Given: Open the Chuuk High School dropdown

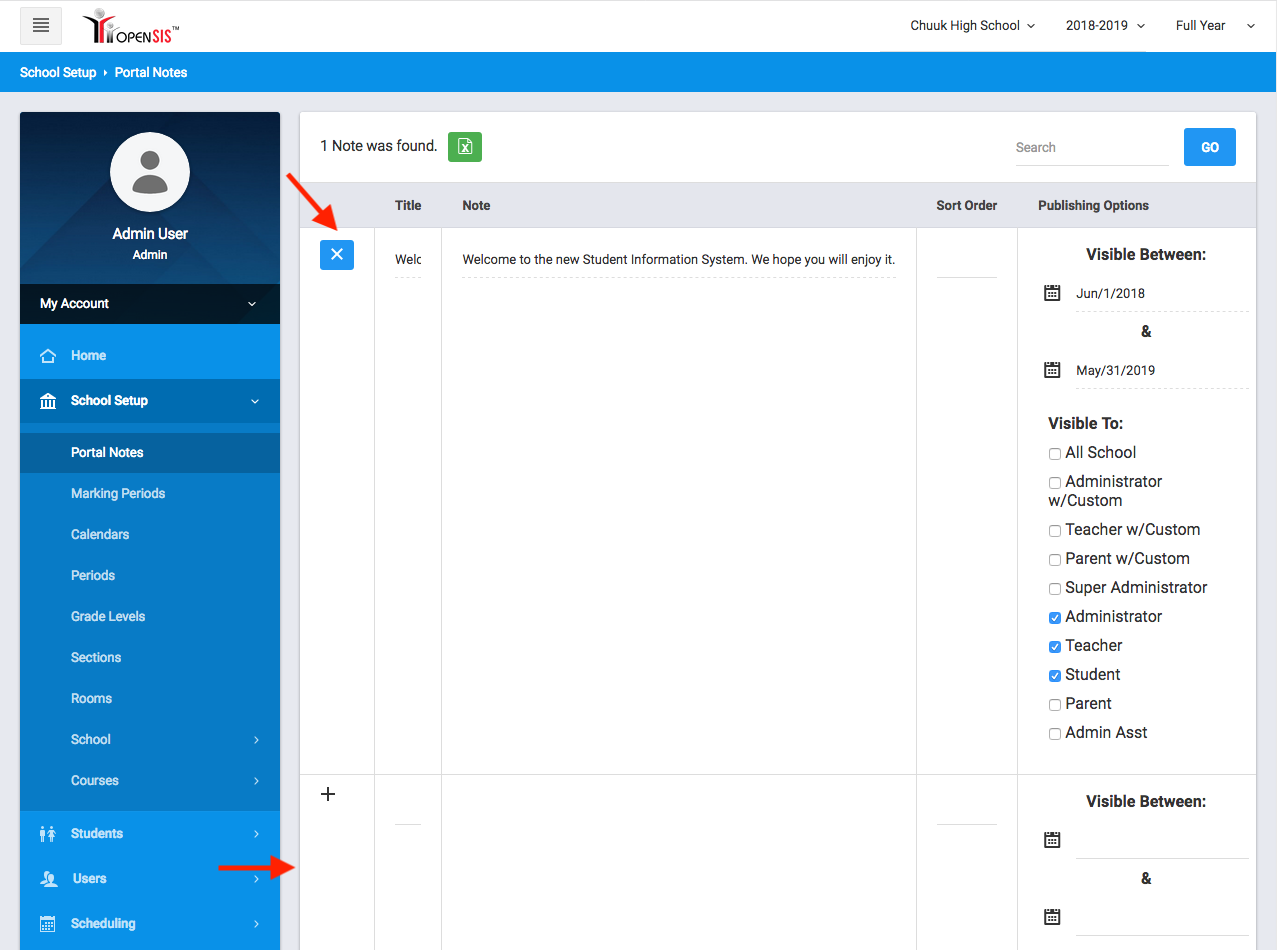Looking at the screenshot, I should coord(972,26).
